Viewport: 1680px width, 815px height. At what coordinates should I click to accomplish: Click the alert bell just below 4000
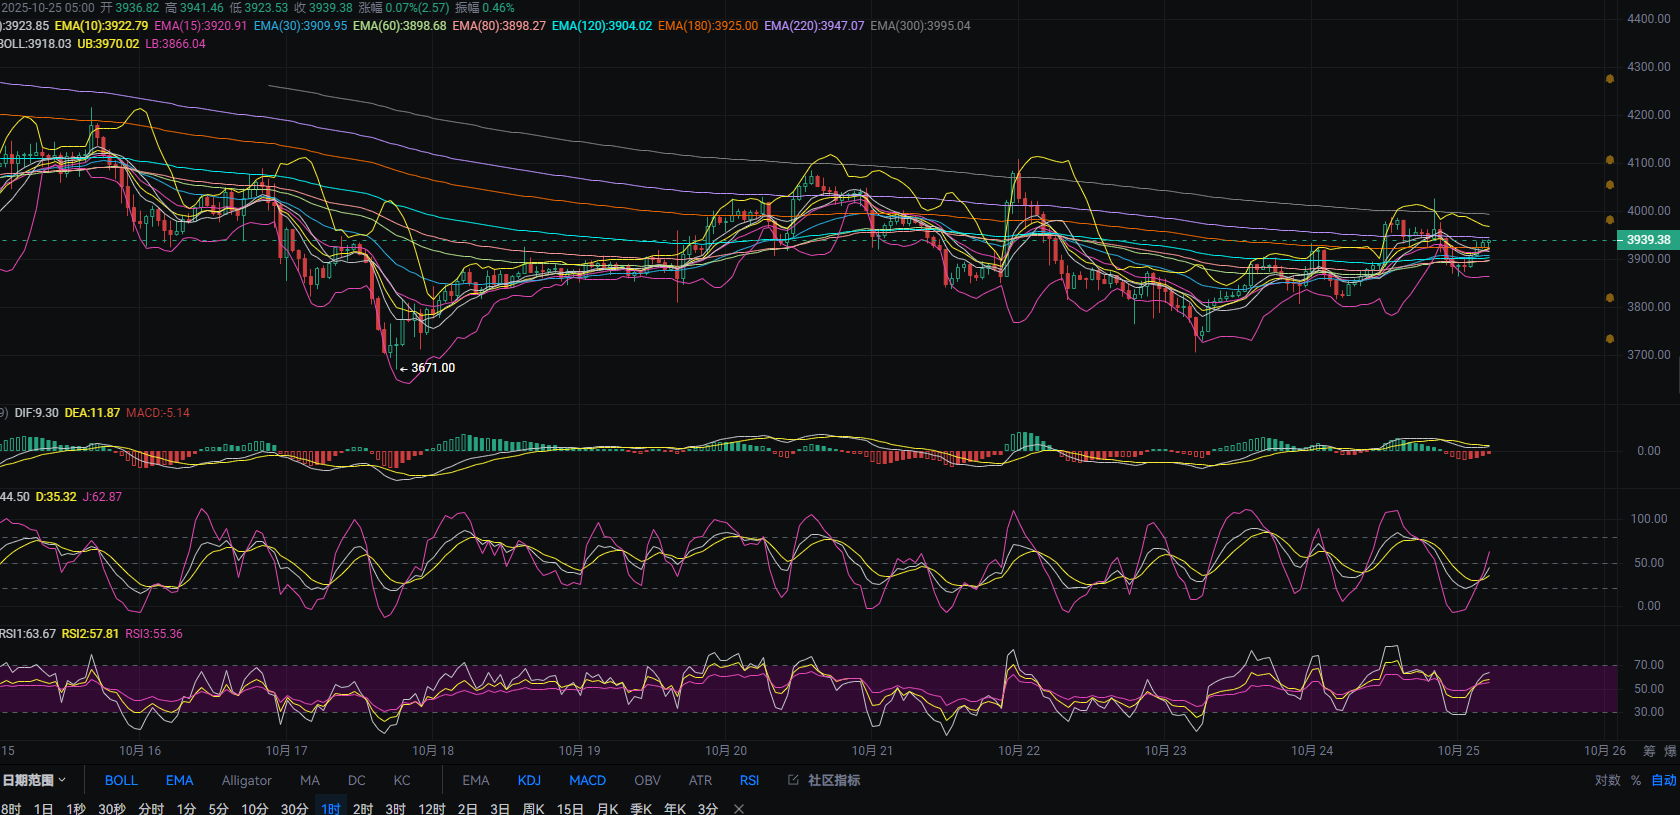(1609, 220)
